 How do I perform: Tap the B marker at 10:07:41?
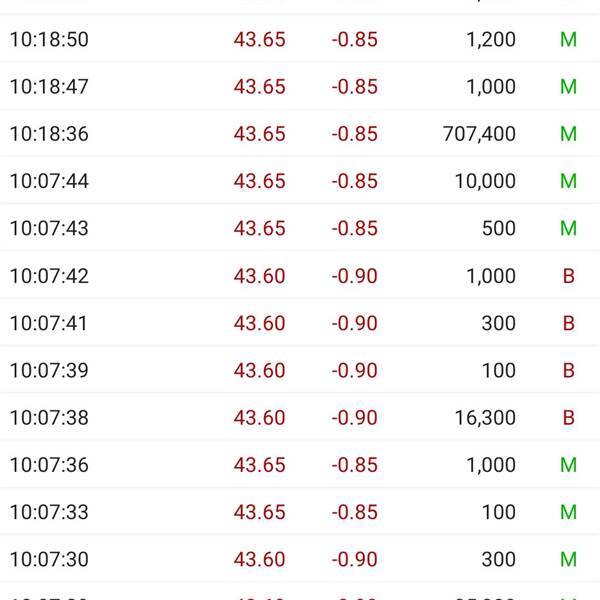(x=569, y=323)
